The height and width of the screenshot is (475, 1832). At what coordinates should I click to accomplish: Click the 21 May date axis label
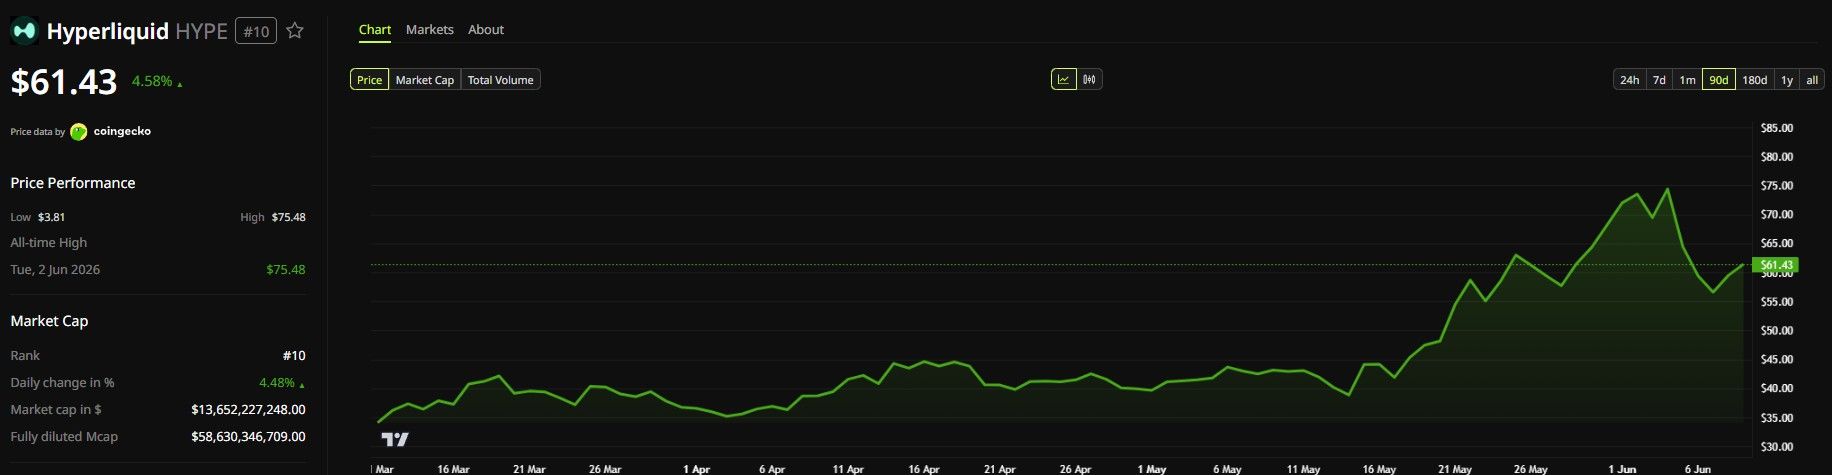coord(1455,469)
